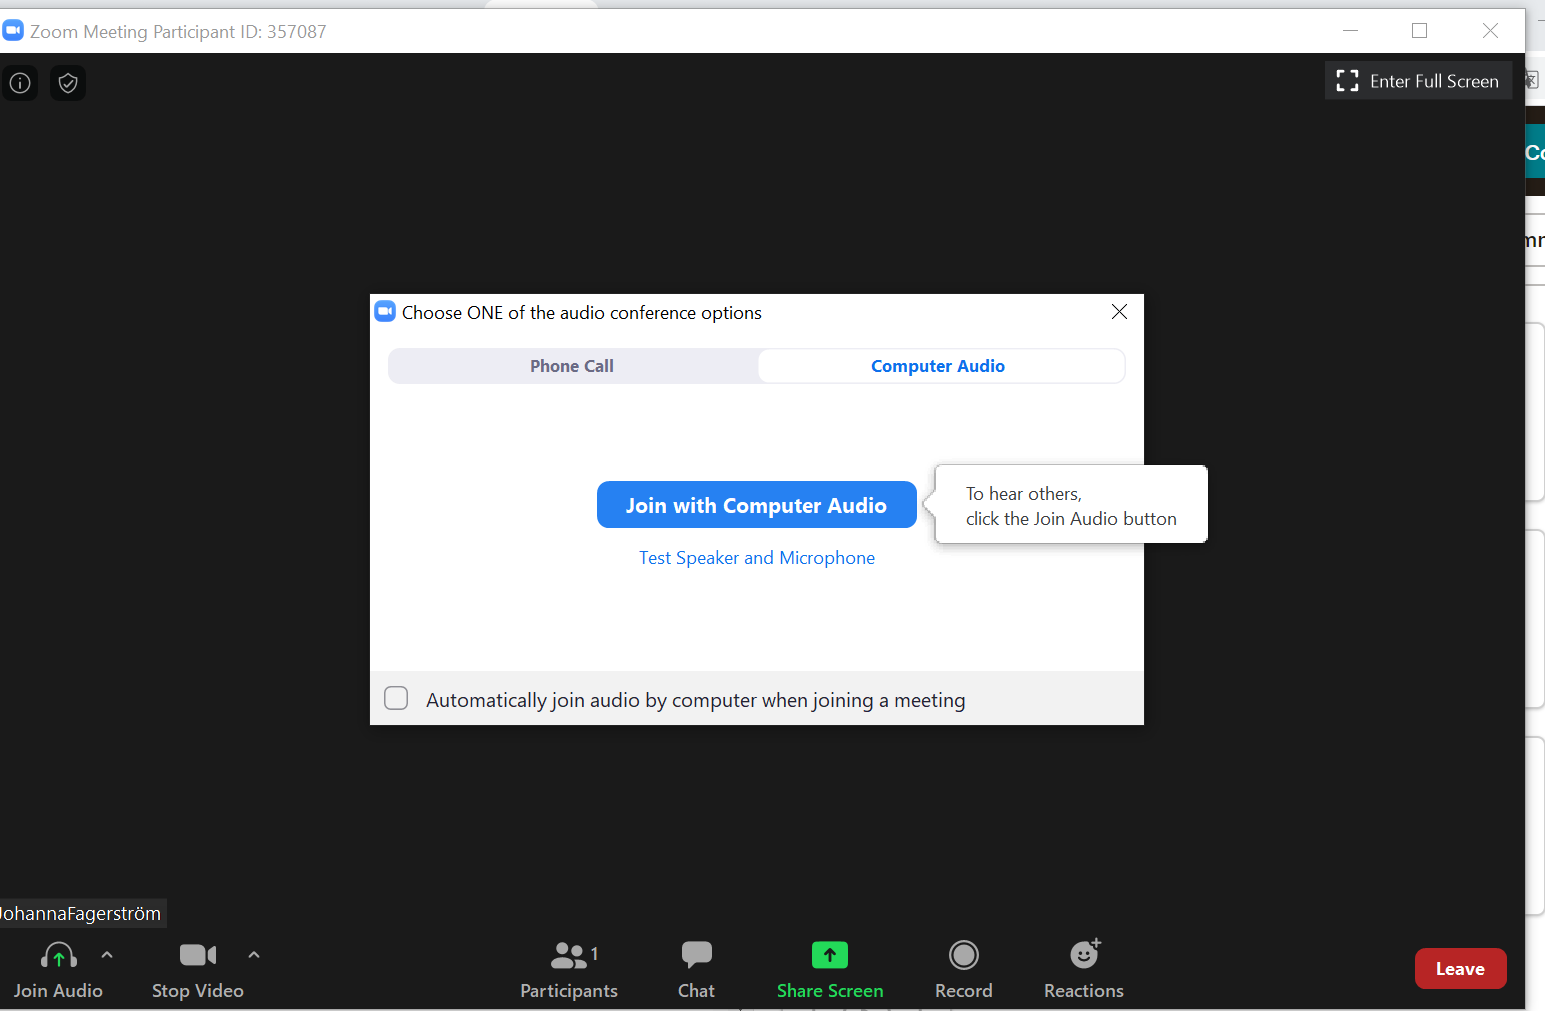Open the security shield icon
Viewport: 1545px width, 1011px height.
68,83
